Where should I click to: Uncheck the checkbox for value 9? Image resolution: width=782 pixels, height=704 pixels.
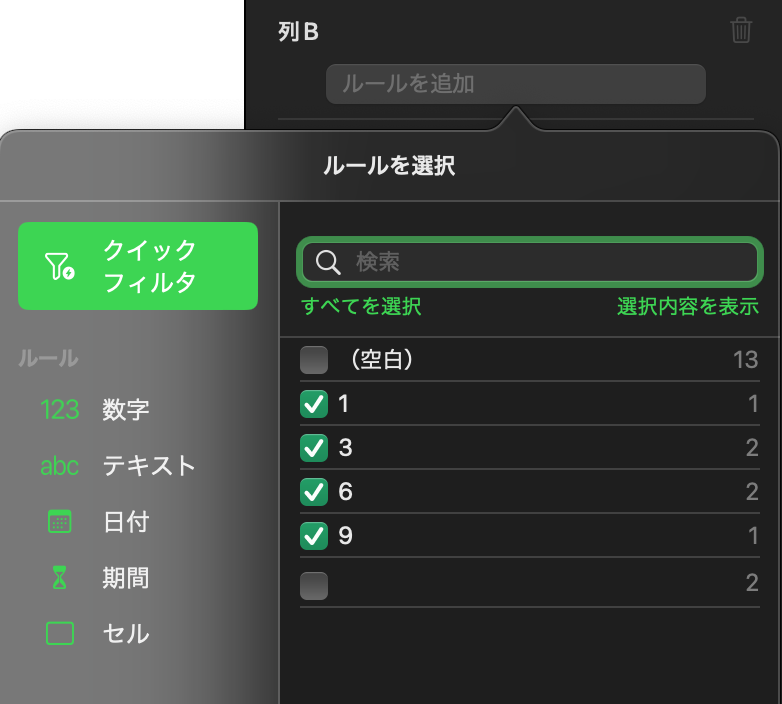point(314,536)
